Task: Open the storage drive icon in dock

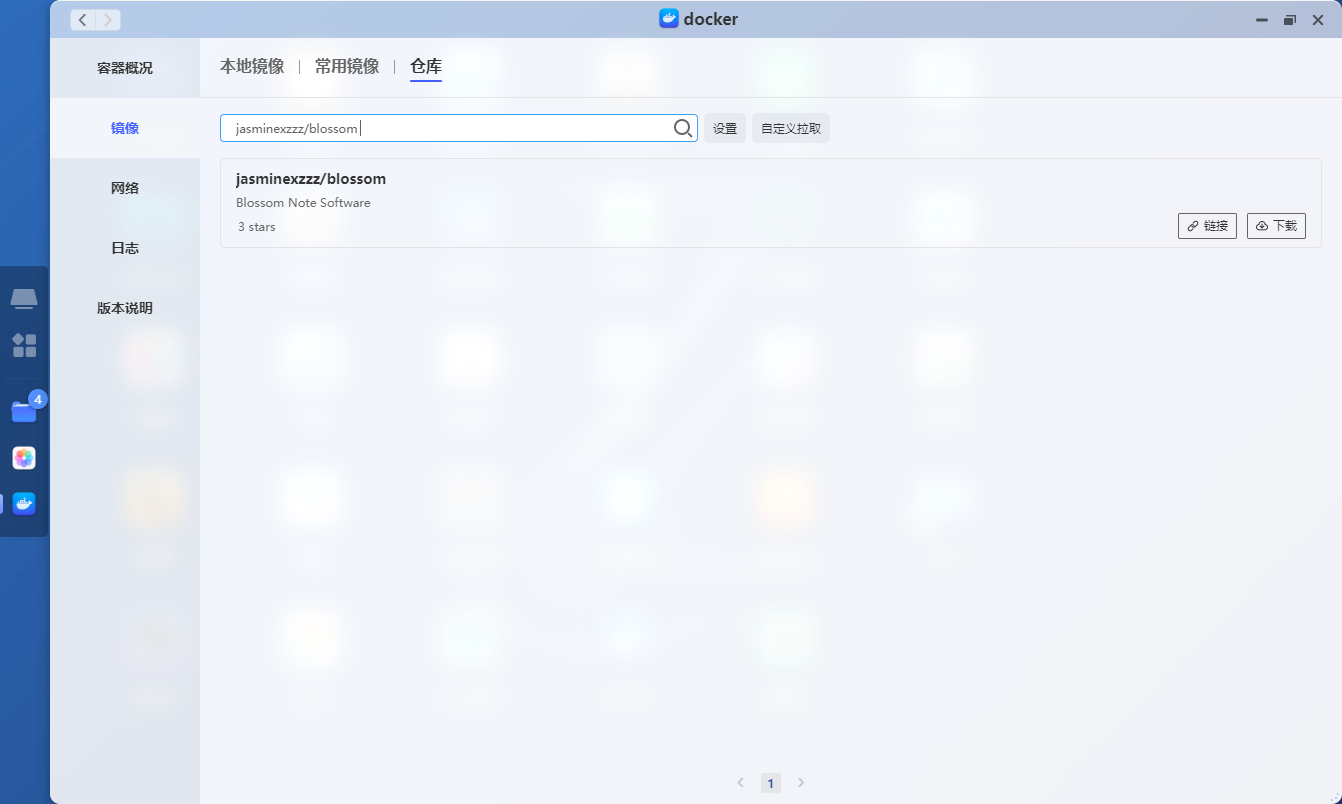Action: point(24,298)
